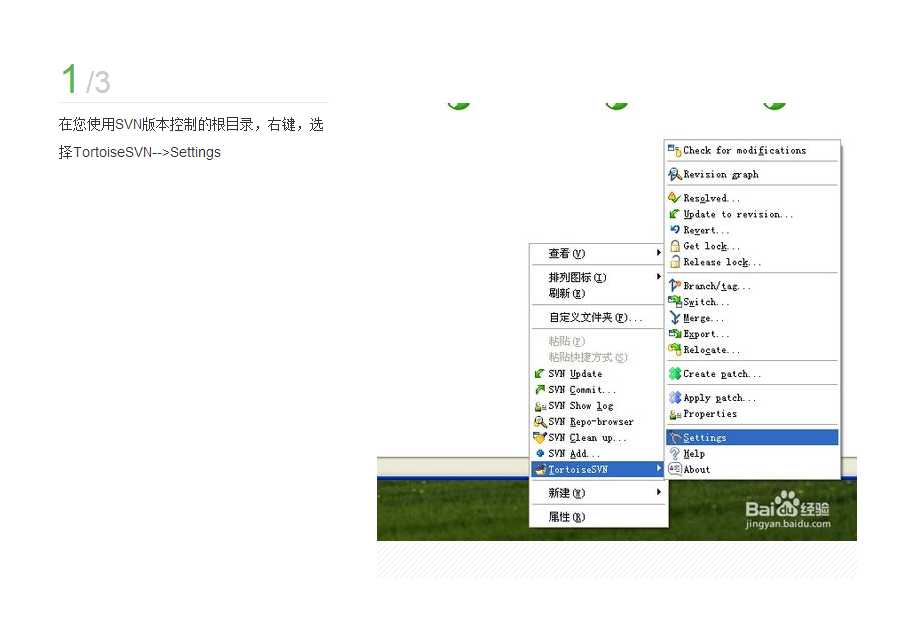Click the SVN Repo-browser icon
Image resolution: width=917 pixels, height=642 pixels.
540,422
